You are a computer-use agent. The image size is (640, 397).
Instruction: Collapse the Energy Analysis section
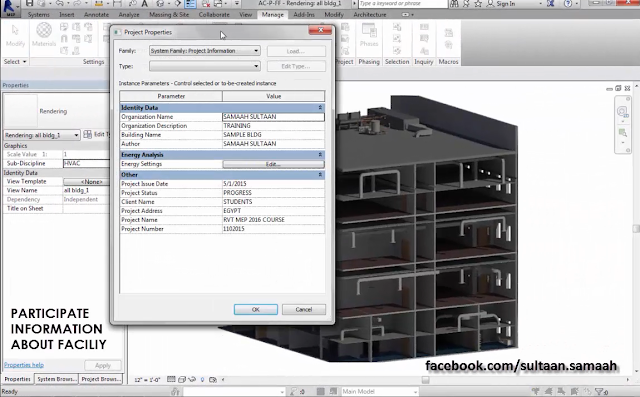pyautogui.click(x=320, y=155)
